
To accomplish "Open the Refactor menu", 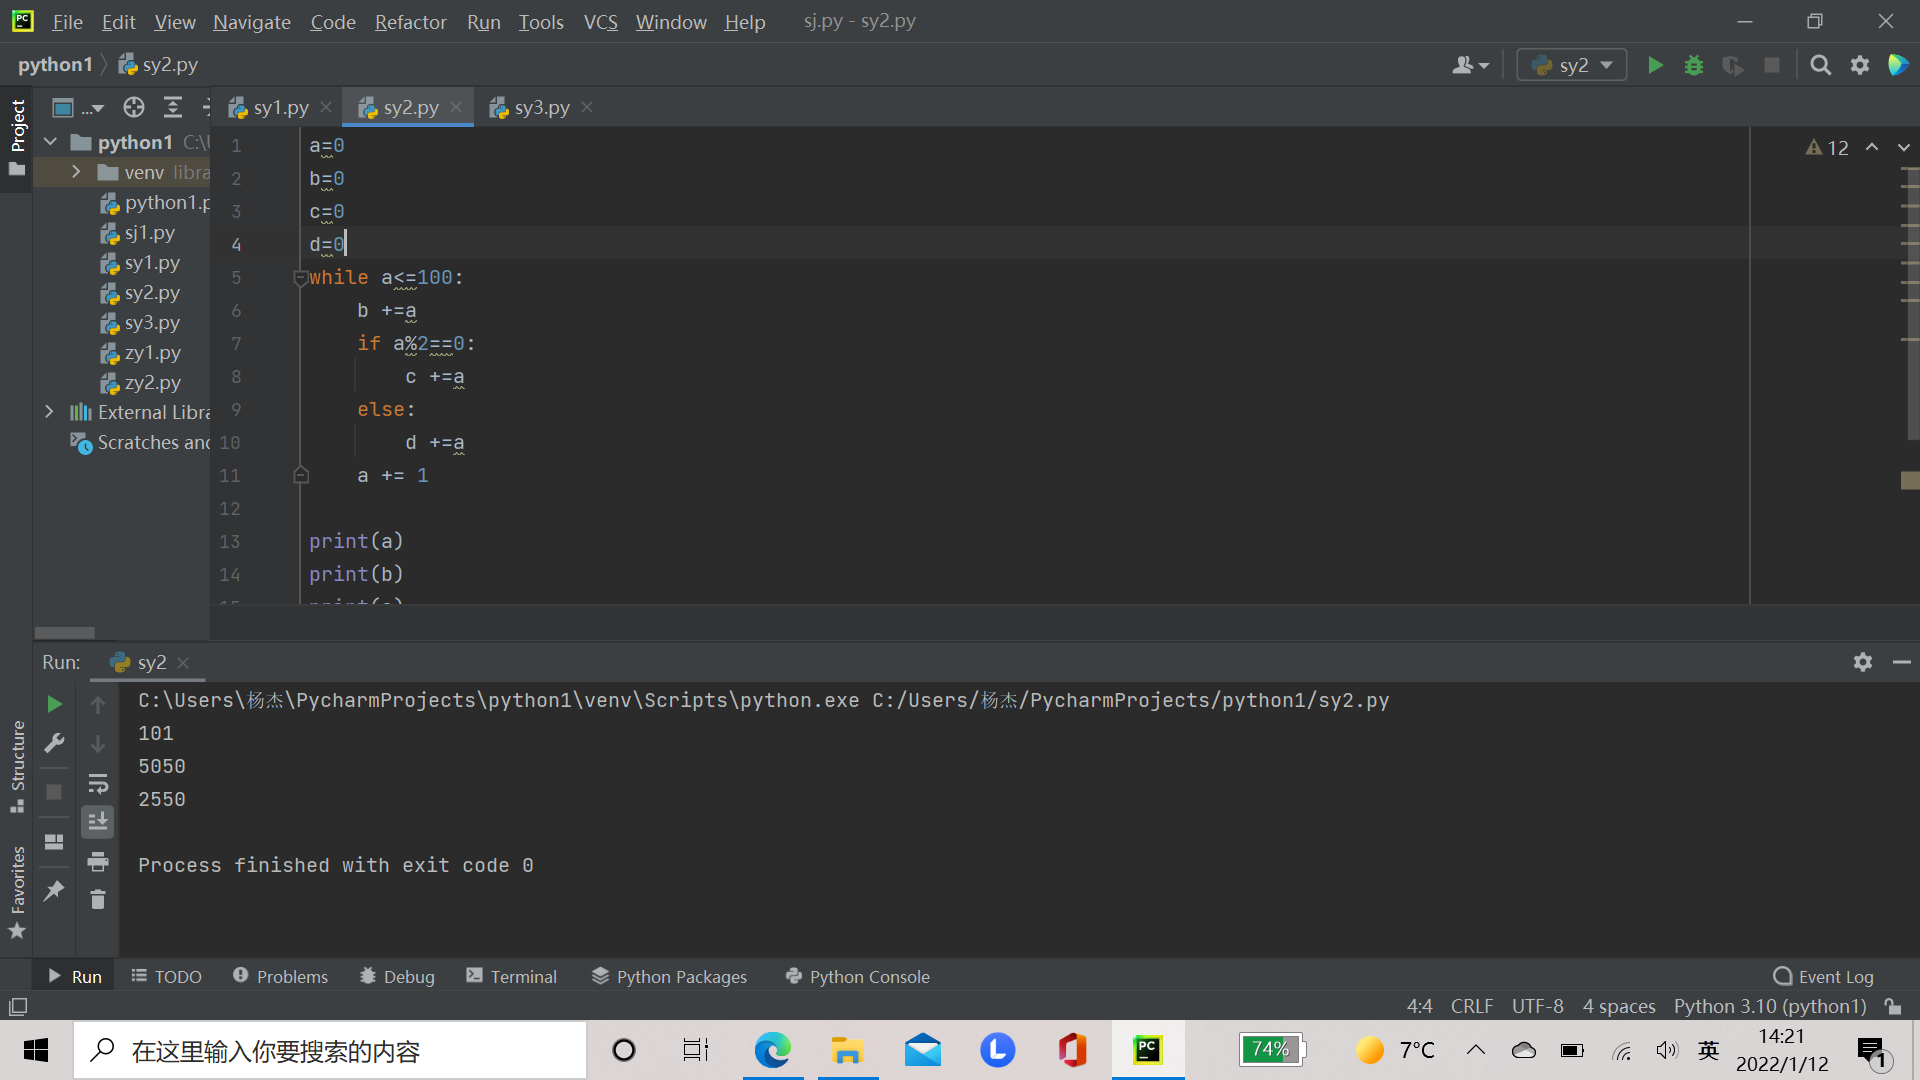I will (410, 22).
